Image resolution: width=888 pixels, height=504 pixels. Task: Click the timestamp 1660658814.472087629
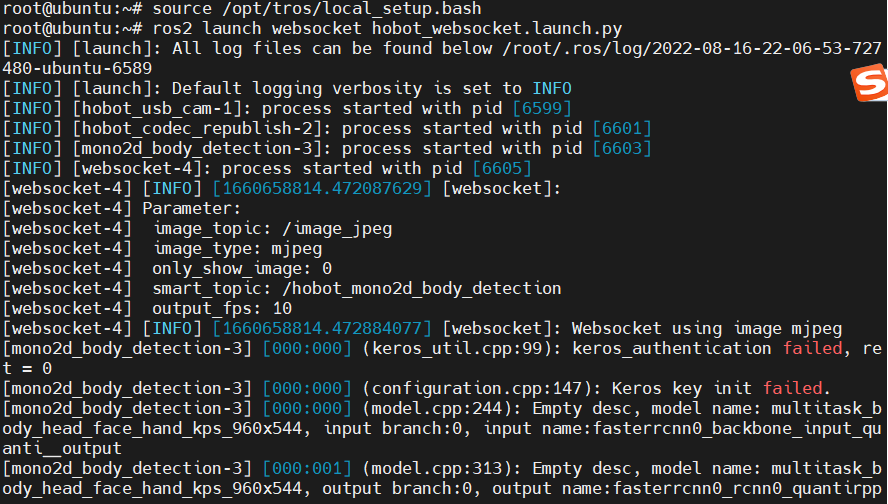coord(322,188)
